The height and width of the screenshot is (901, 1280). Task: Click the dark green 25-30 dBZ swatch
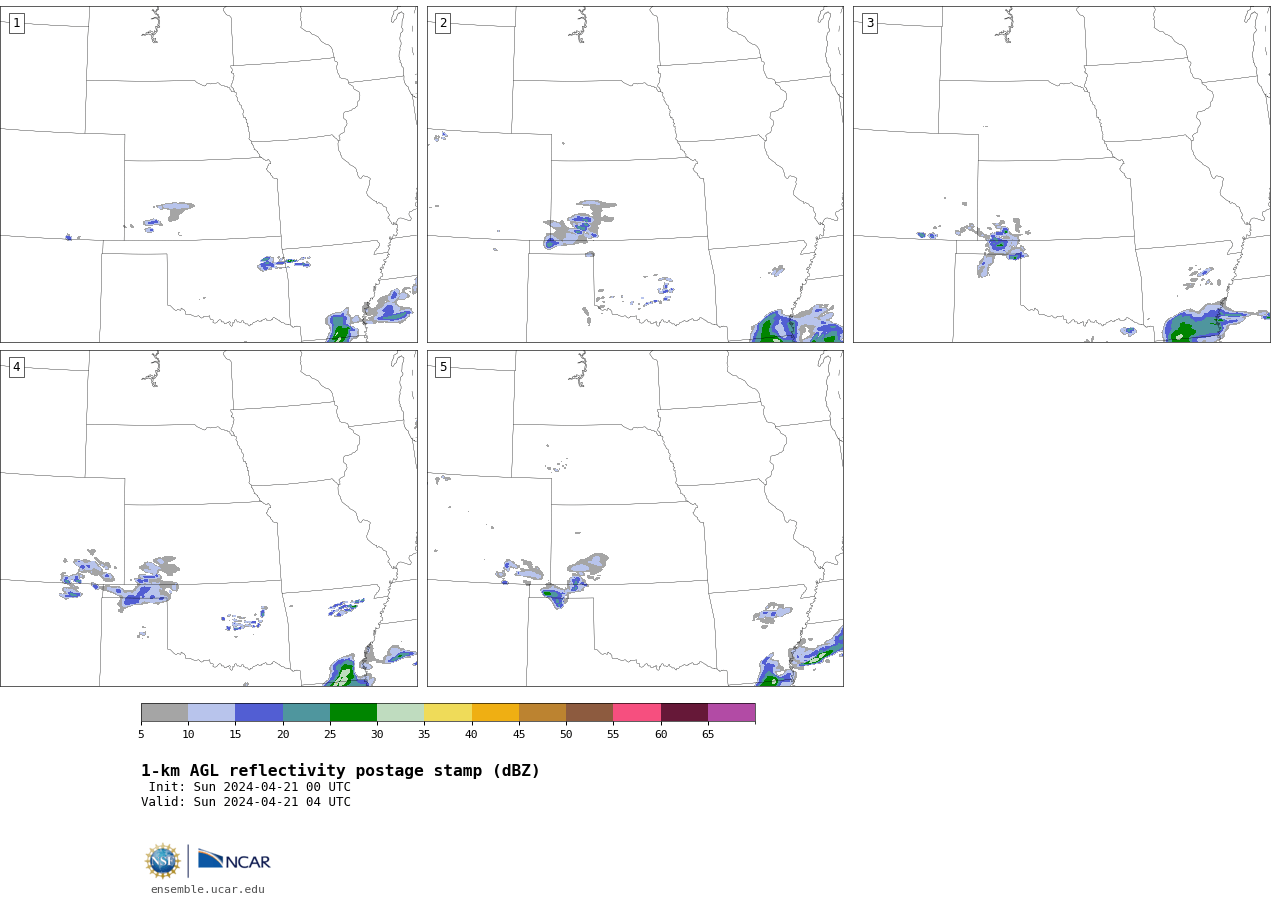tap(353, 713)
